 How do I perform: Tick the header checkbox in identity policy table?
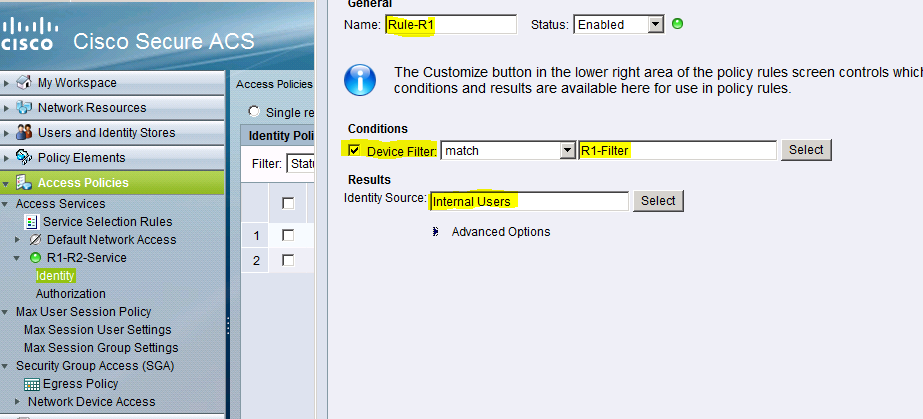click(288, 203)
